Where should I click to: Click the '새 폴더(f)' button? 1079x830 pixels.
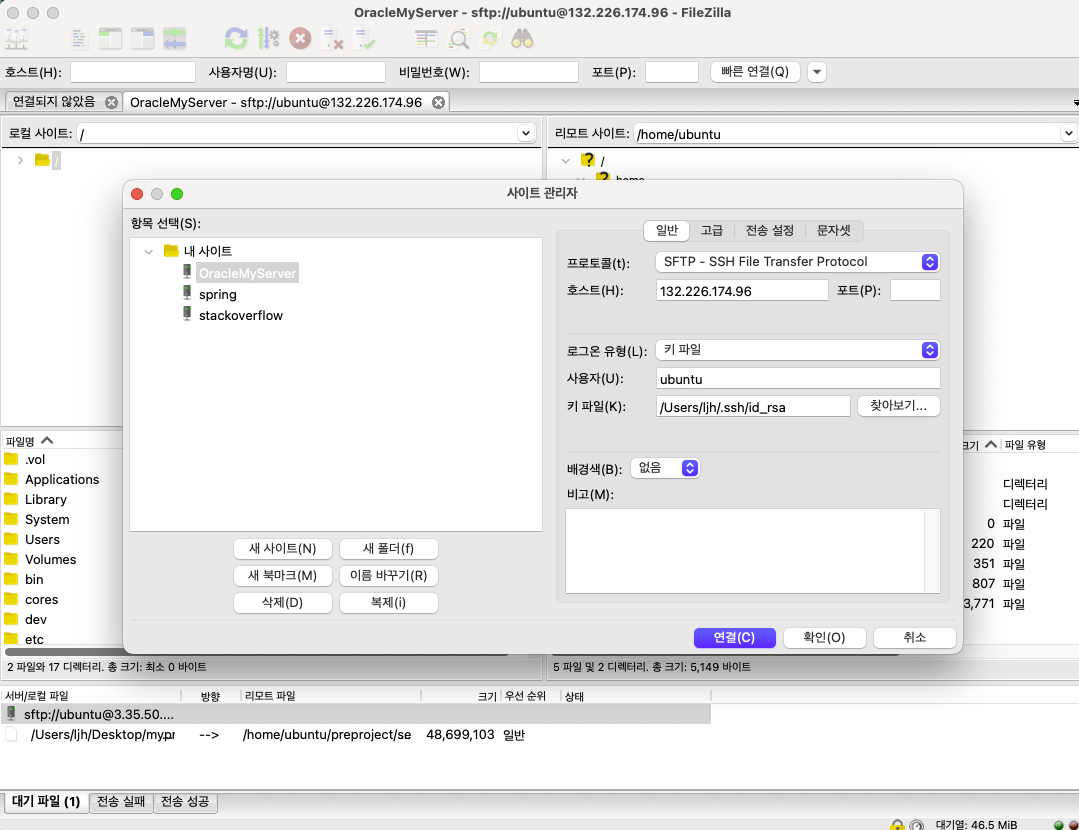pyautogui.click(x=389, y=549)
